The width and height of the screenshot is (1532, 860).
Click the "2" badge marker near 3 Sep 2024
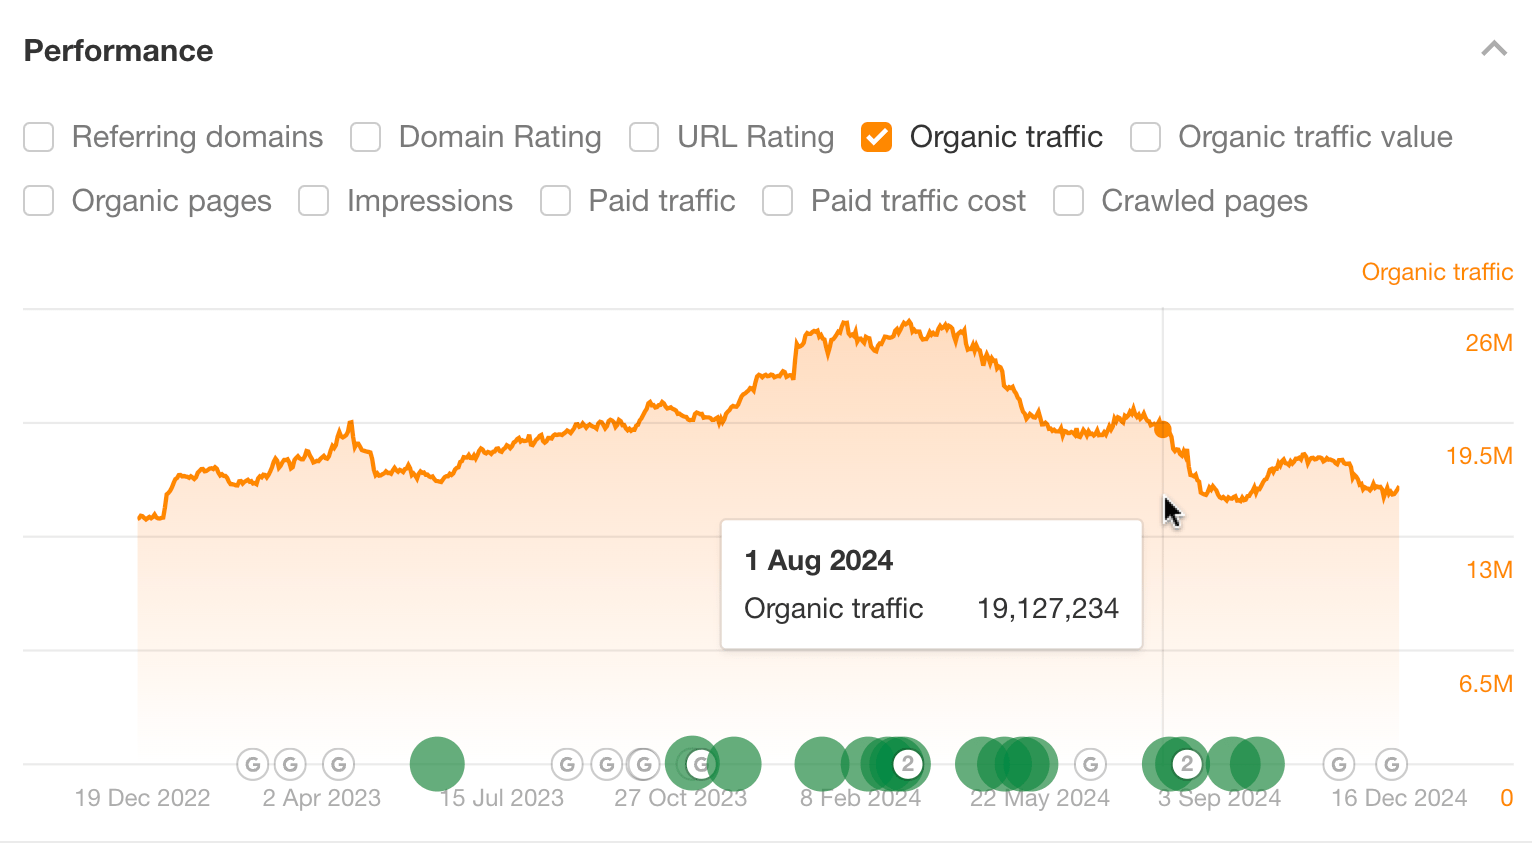tap(1186, 763)
